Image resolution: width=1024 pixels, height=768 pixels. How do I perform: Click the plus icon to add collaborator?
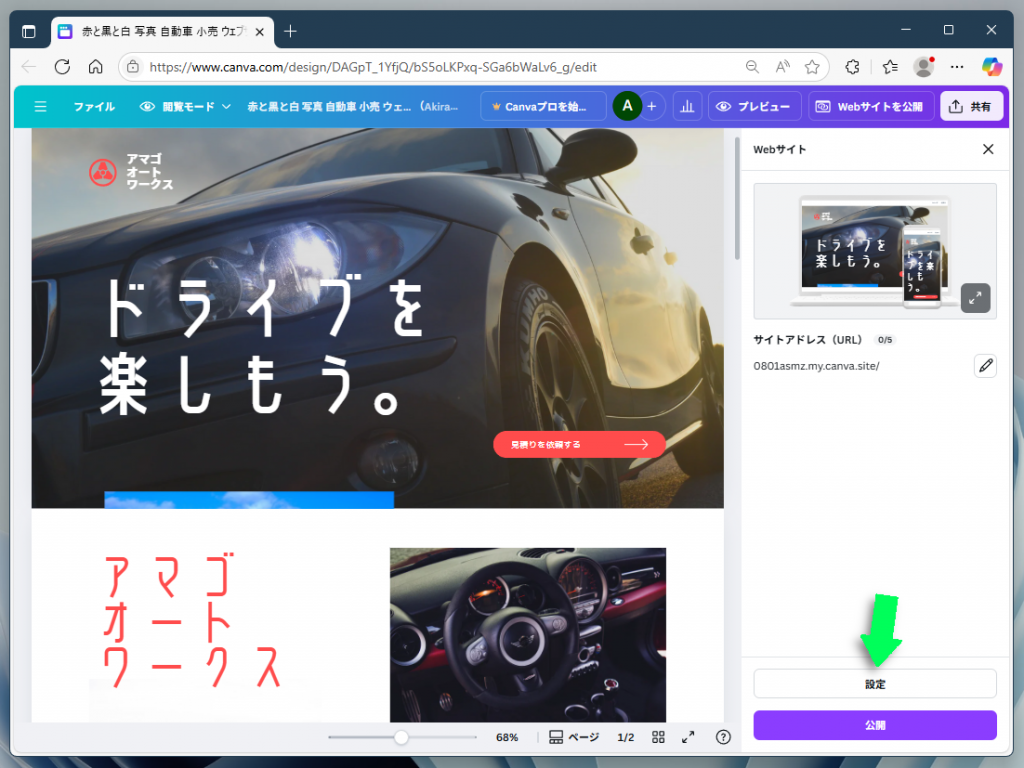click(x=651, y=106)
